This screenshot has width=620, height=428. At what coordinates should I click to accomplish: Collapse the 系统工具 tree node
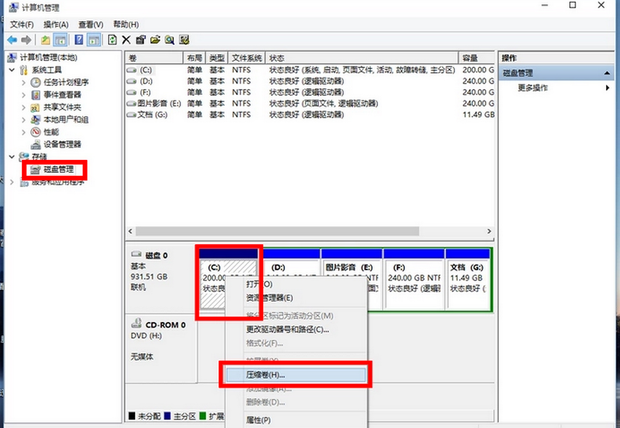click(x=12, y=70)
